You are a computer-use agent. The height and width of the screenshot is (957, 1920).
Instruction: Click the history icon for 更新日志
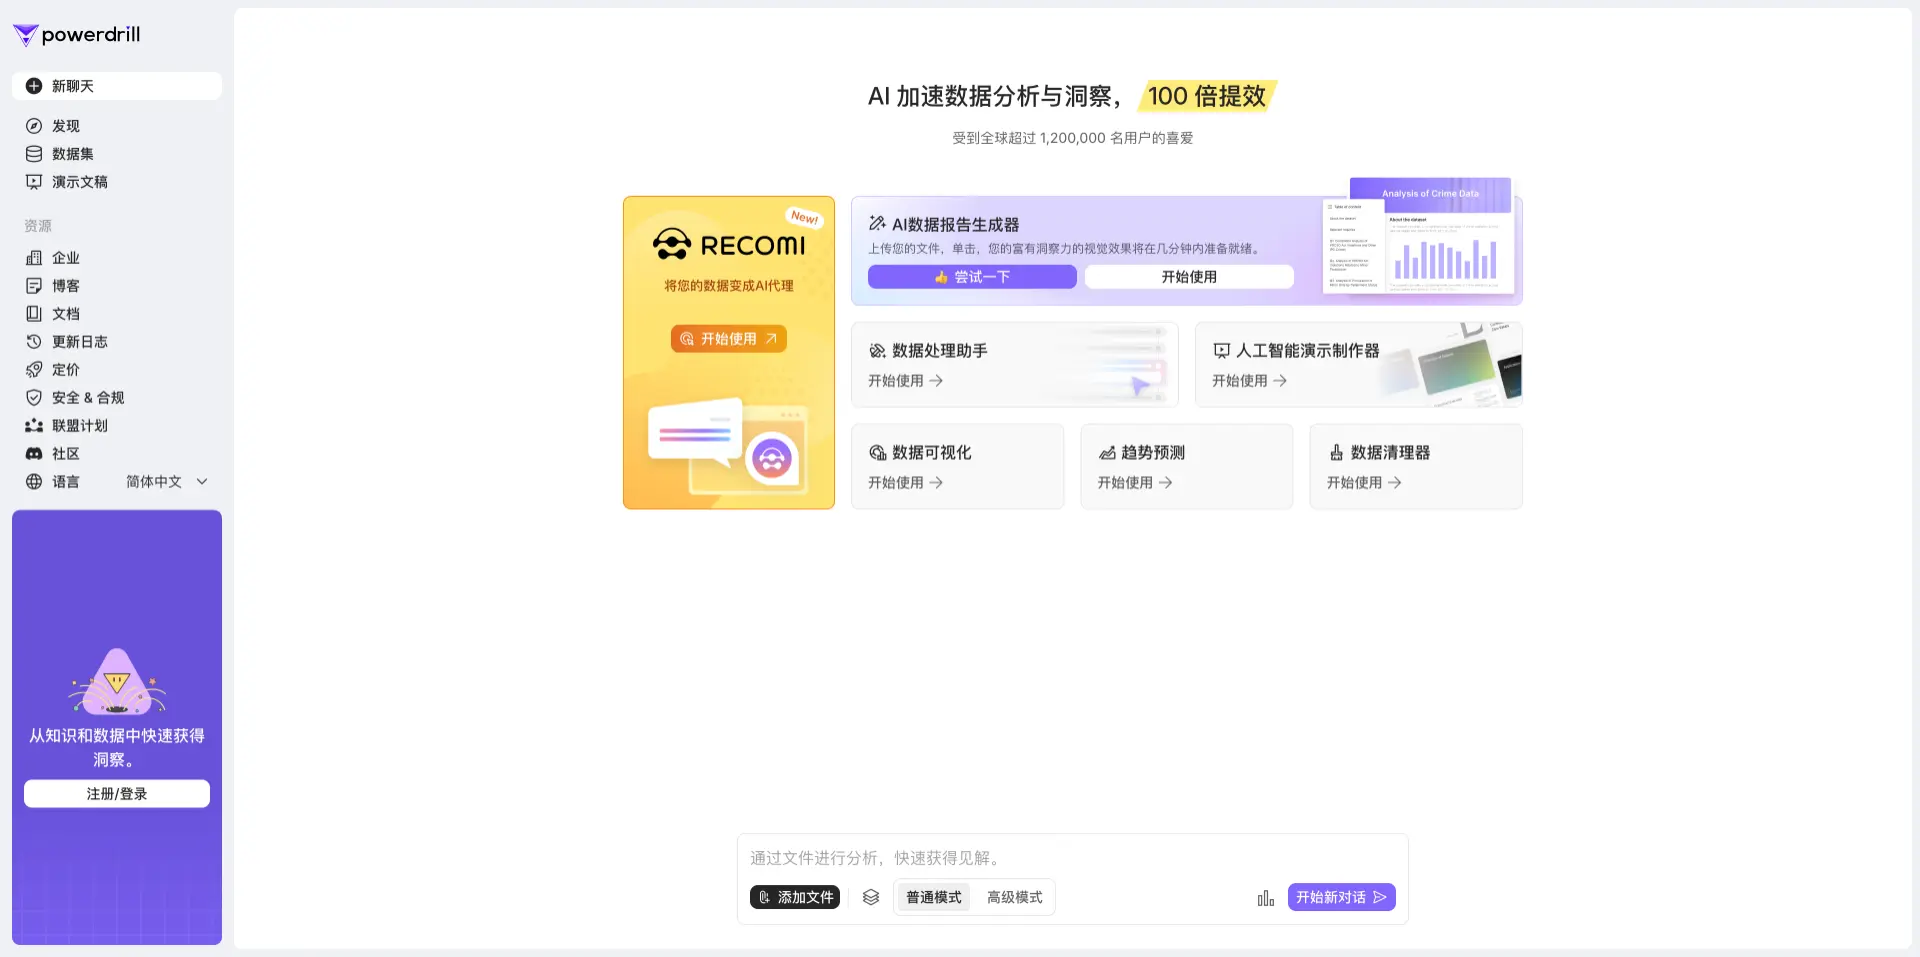(x=34, y=342)
